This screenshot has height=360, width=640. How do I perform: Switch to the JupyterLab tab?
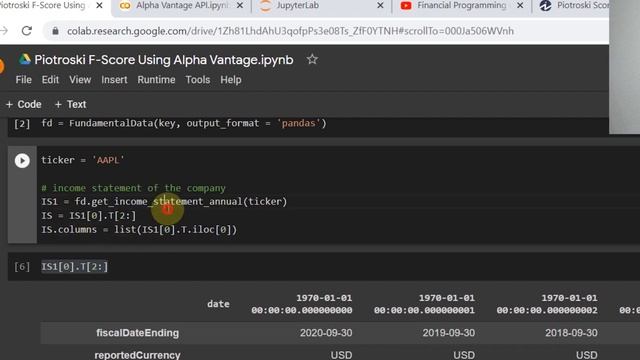[297, 5]
